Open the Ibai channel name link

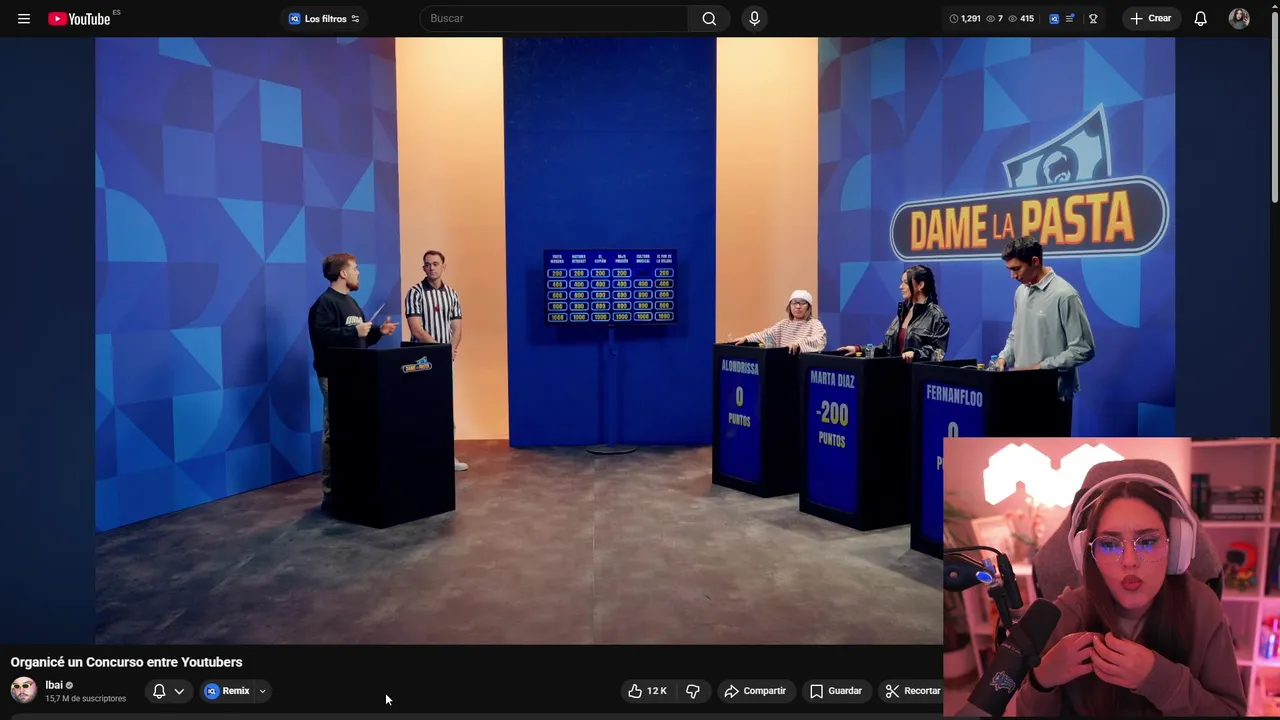coord(54,685)
